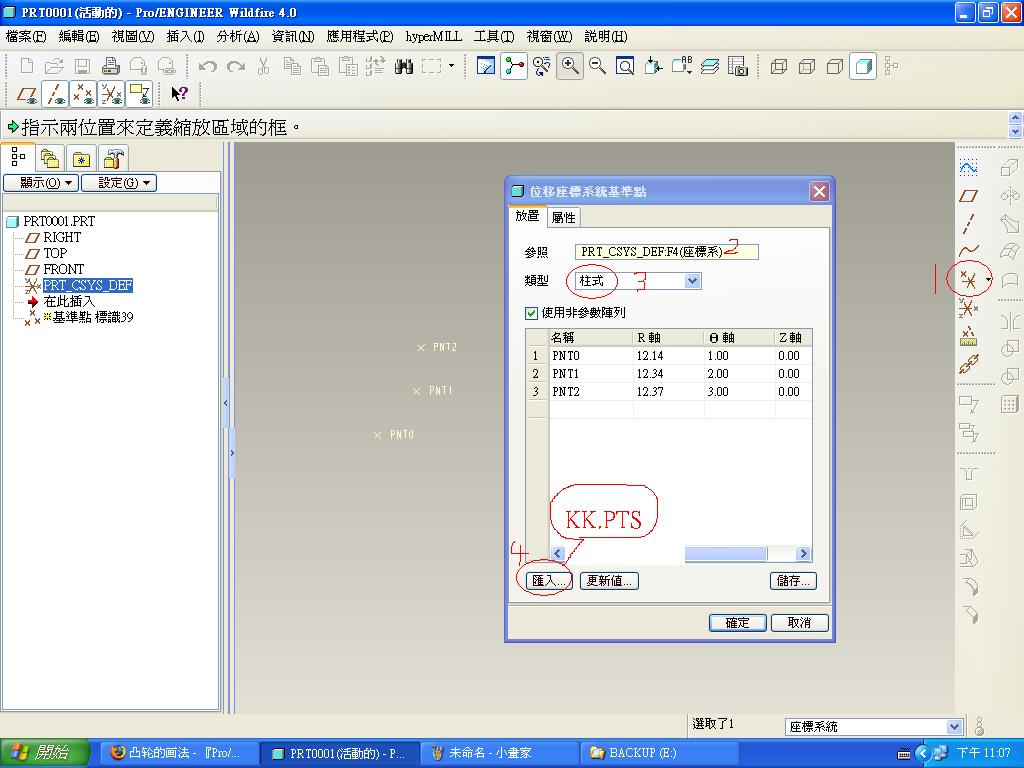Switch to 未命名 - 小畫家 taskbar window
This screenshot has width=1024, height=768.
pos(499,753)
